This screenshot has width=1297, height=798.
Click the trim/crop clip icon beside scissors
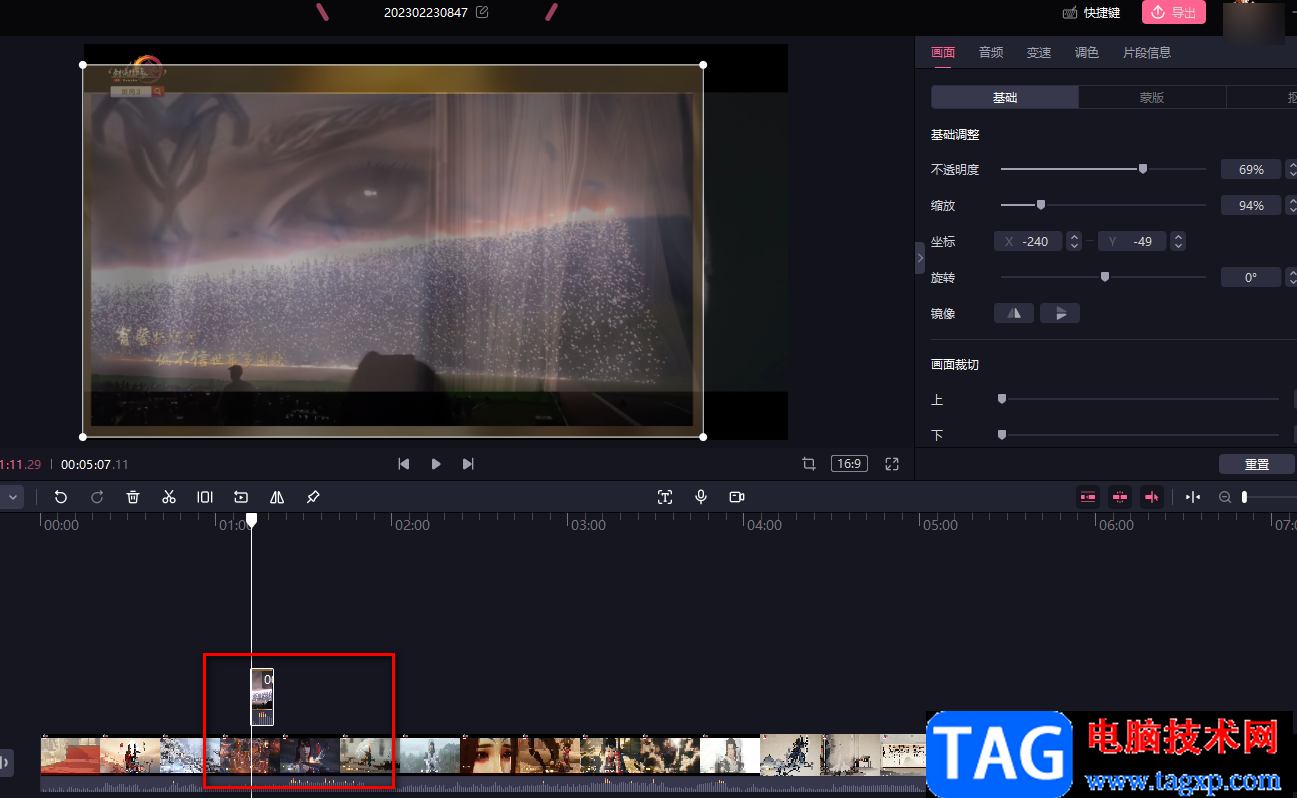tap(205, 497)
